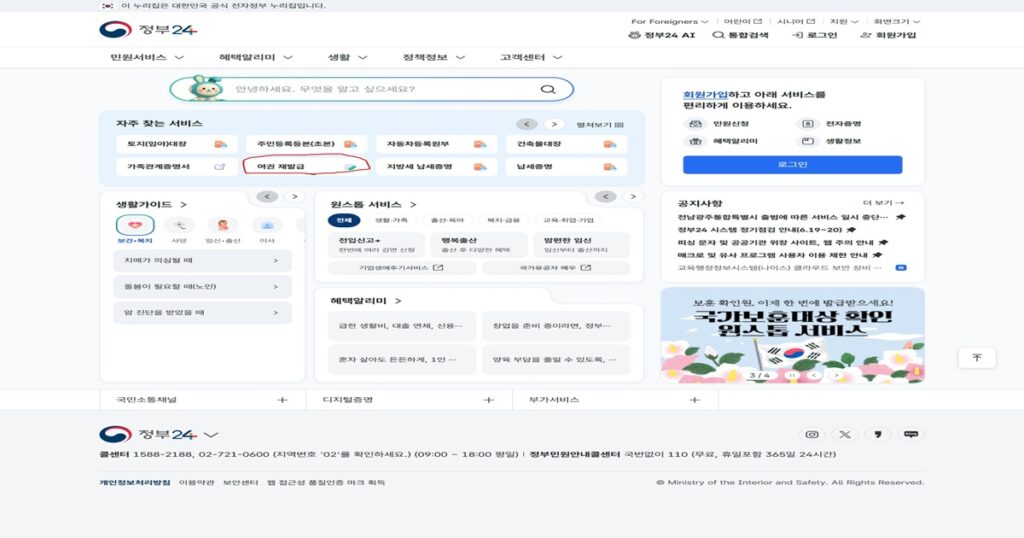Next page arrow in 자주 찾는 서비스

tap(554, 124)
